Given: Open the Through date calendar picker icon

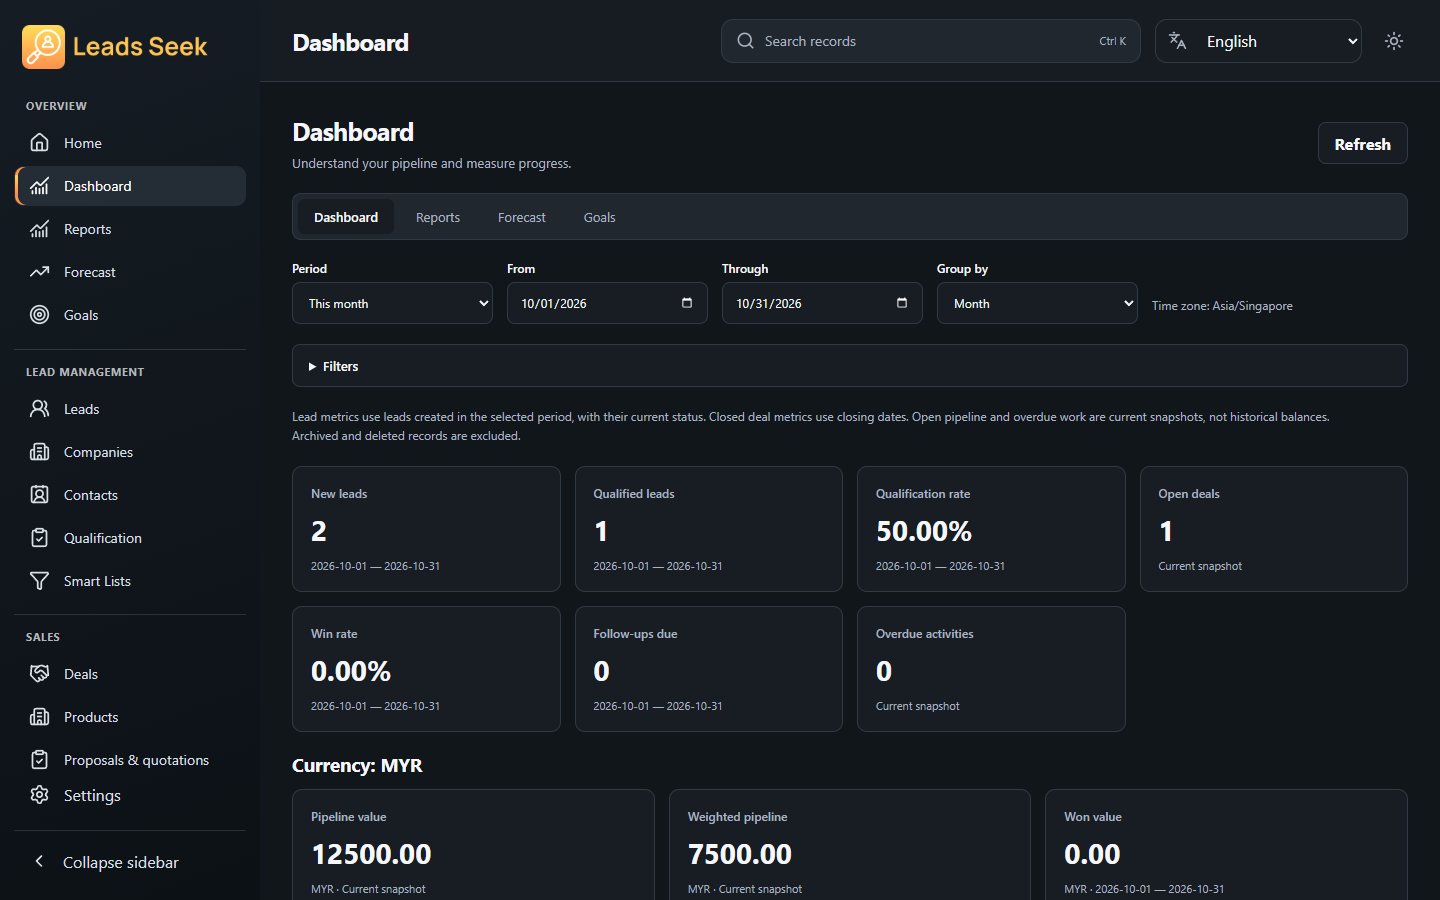Looking at the screenshot, I should (902, 303).
